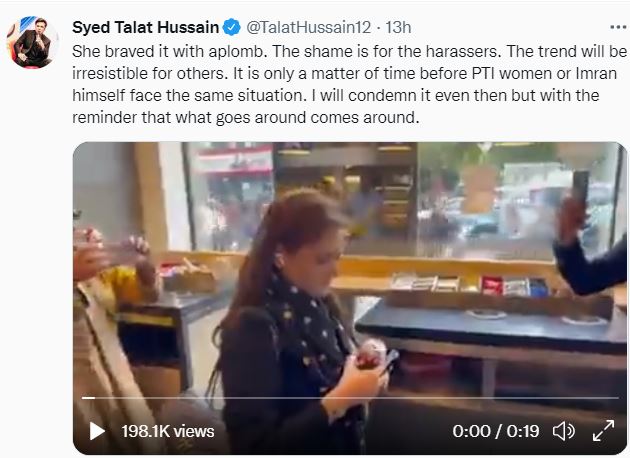Click the 198.1K views counter

point(168,431)
